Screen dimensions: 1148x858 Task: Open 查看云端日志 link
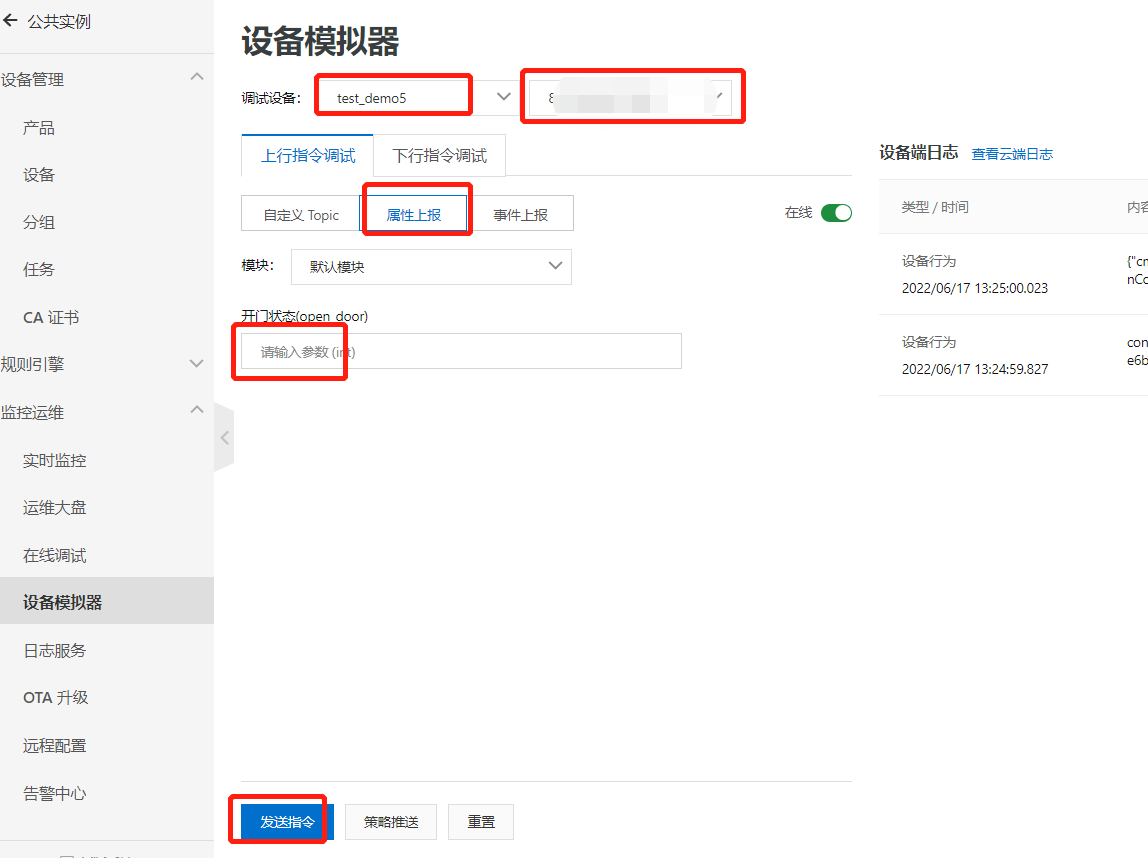point(1012,153)
